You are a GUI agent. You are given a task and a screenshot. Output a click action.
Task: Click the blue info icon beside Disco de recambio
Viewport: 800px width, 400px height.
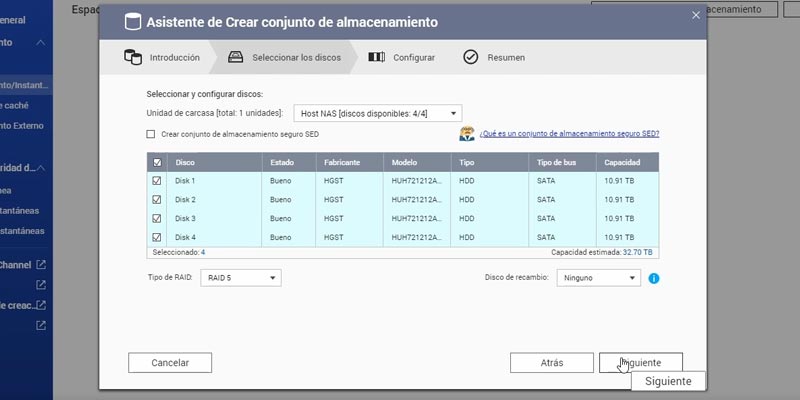[654, 278]
